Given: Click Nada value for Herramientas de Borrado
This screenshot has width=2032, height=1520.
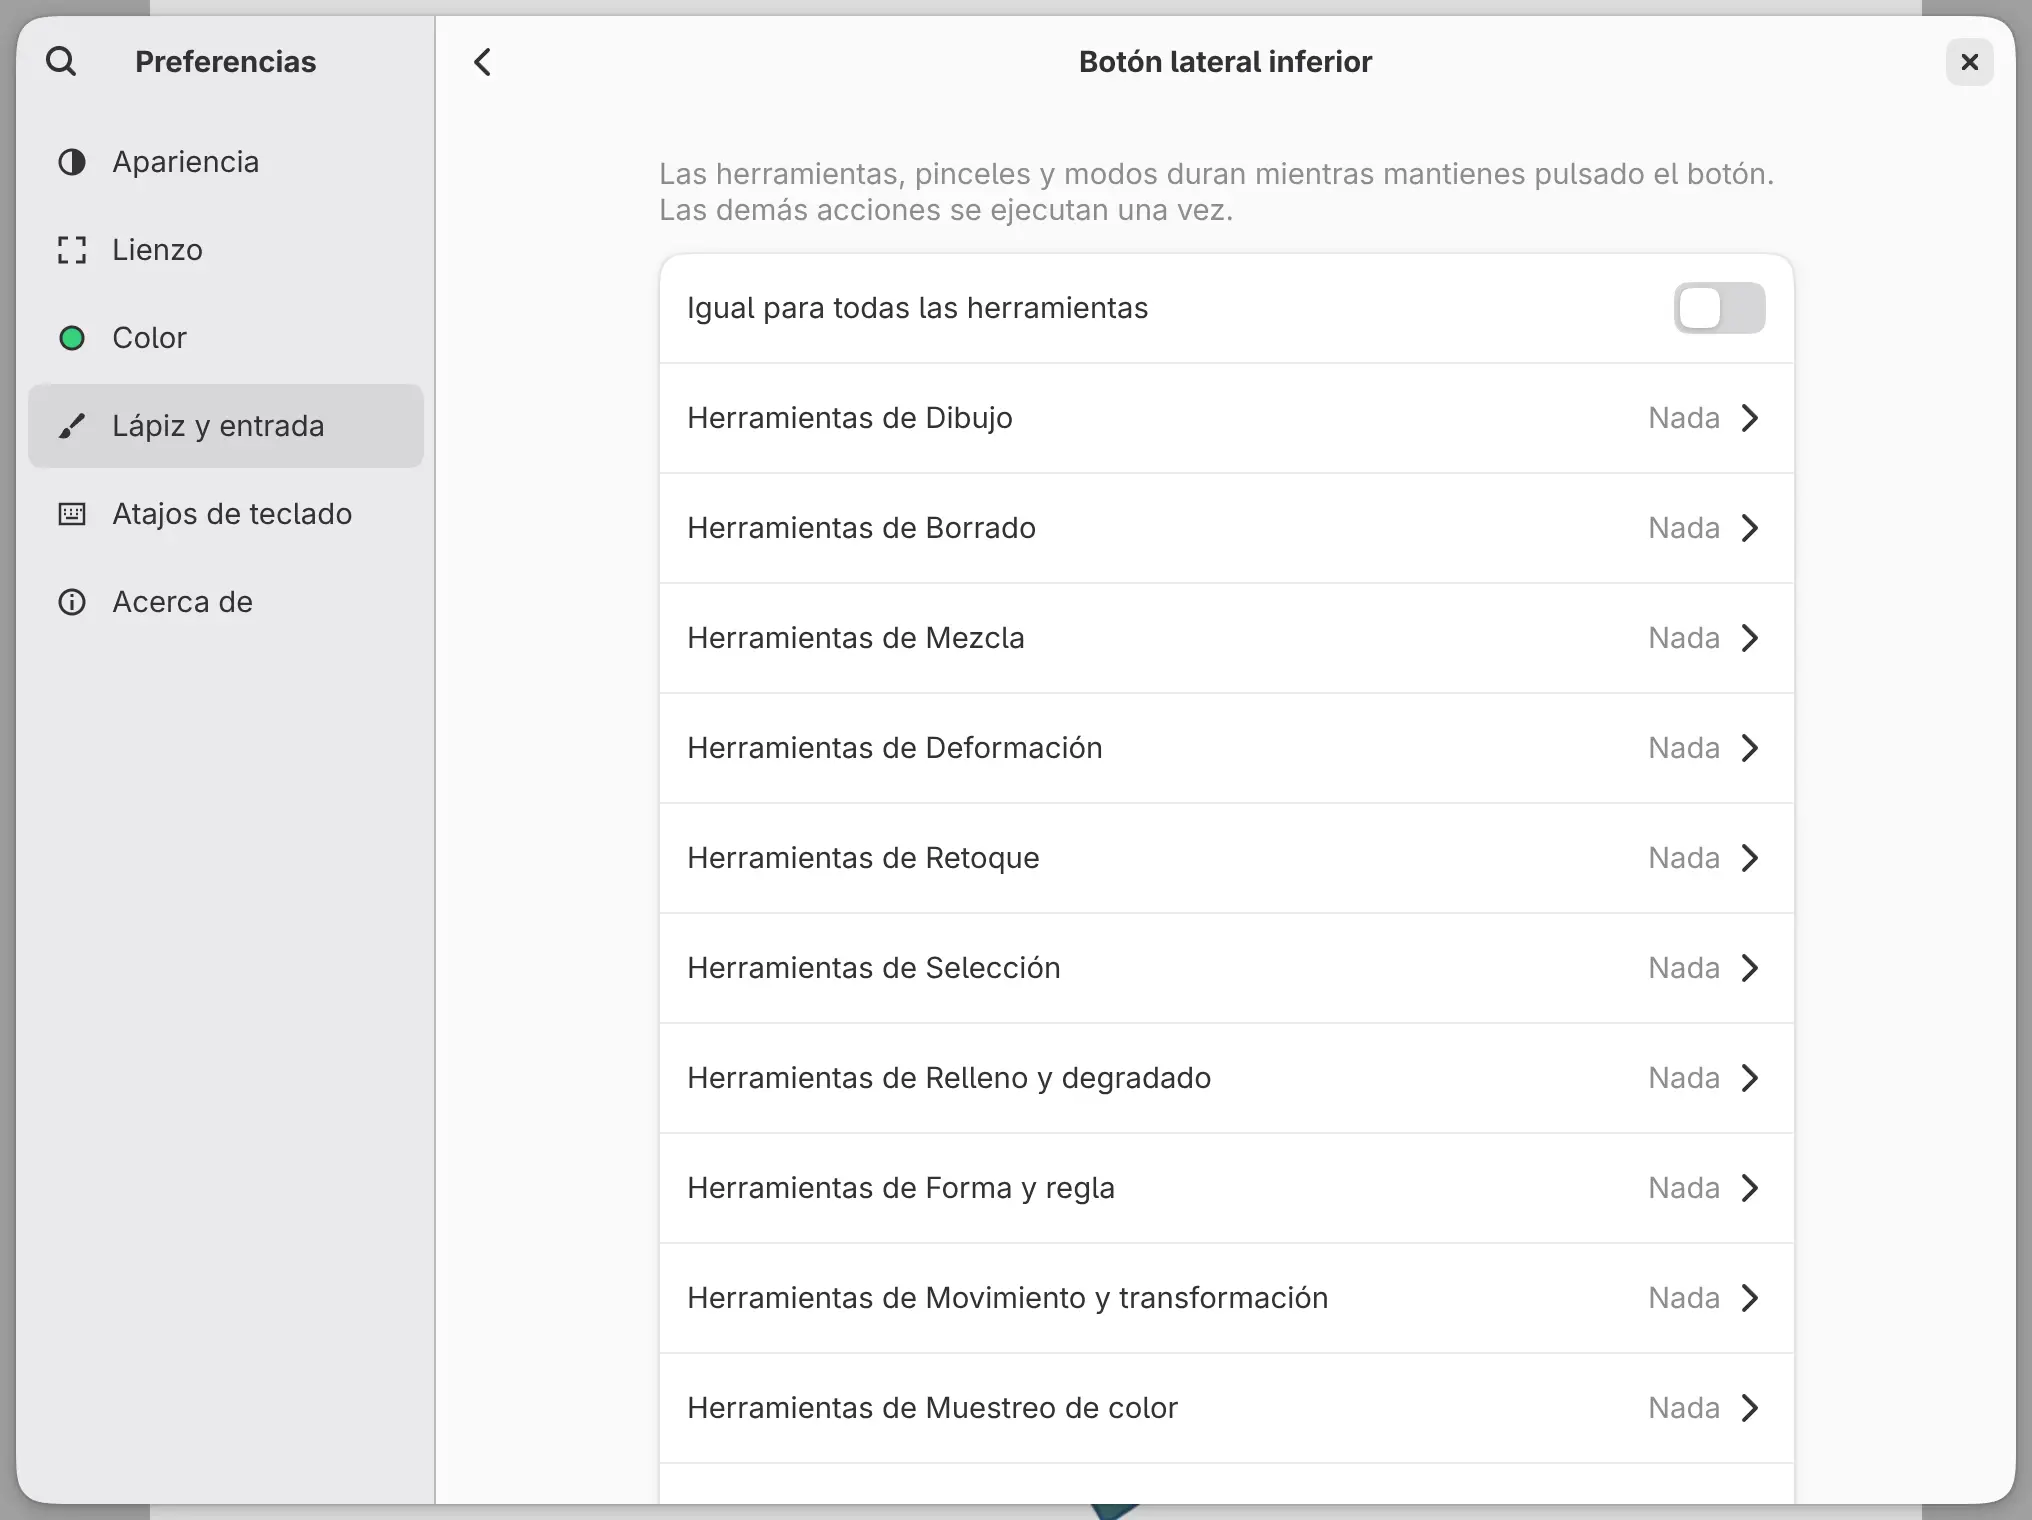Looking at the screenshot, I should coord(1684,528).
